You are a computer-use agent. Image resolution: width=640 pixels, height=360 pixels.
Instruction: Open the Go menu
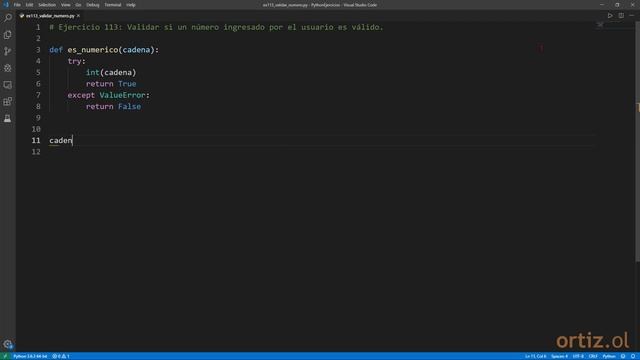[x=78, y=5]
